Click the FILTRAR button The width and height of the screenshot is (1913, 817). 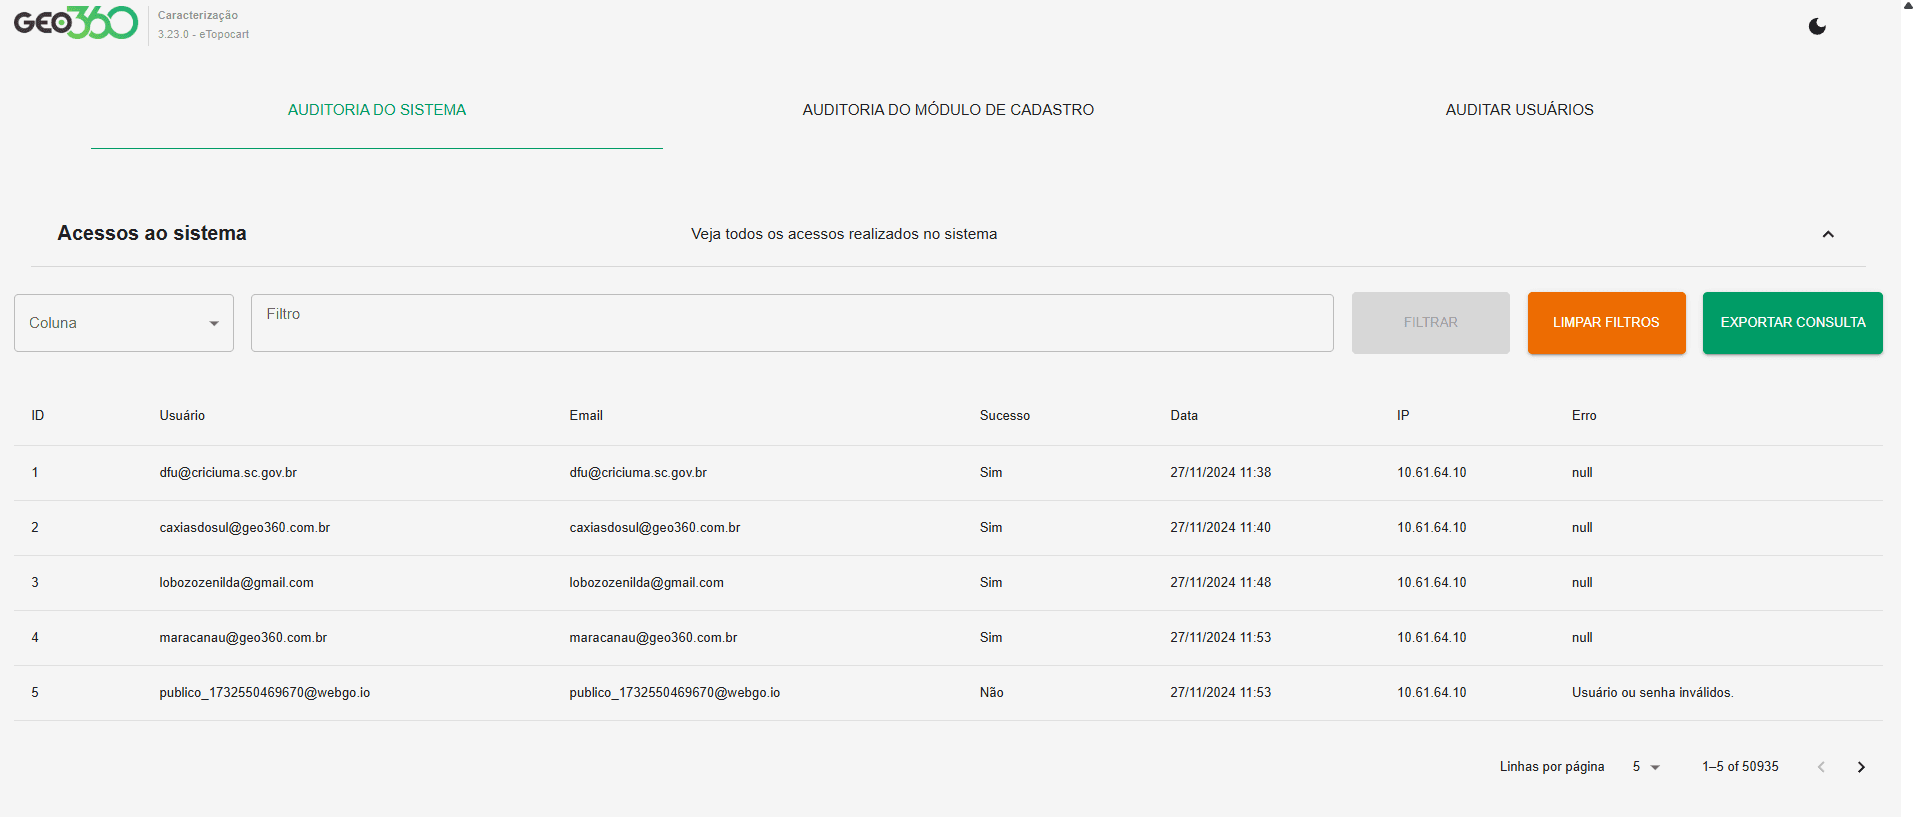[1430, 323]
